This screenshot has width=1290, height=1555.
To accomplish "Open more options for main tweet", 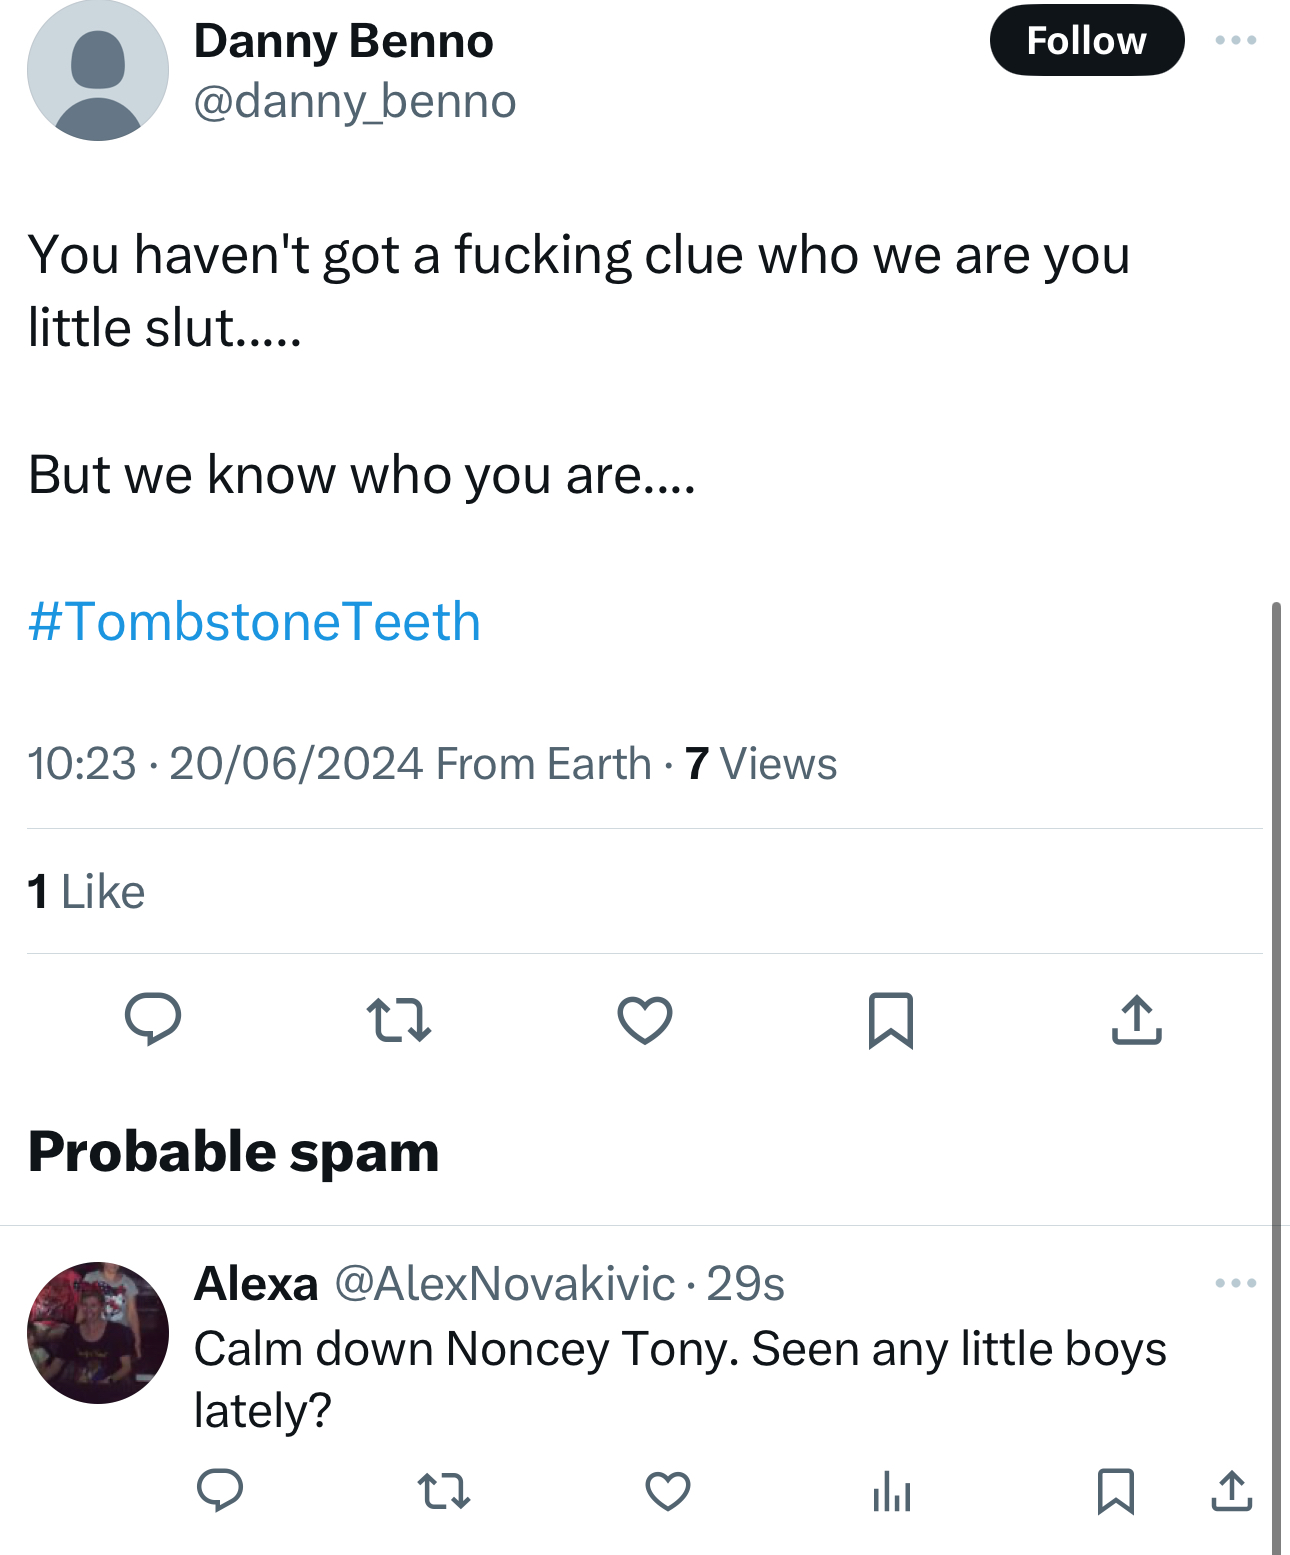I will coord(1236,41).
